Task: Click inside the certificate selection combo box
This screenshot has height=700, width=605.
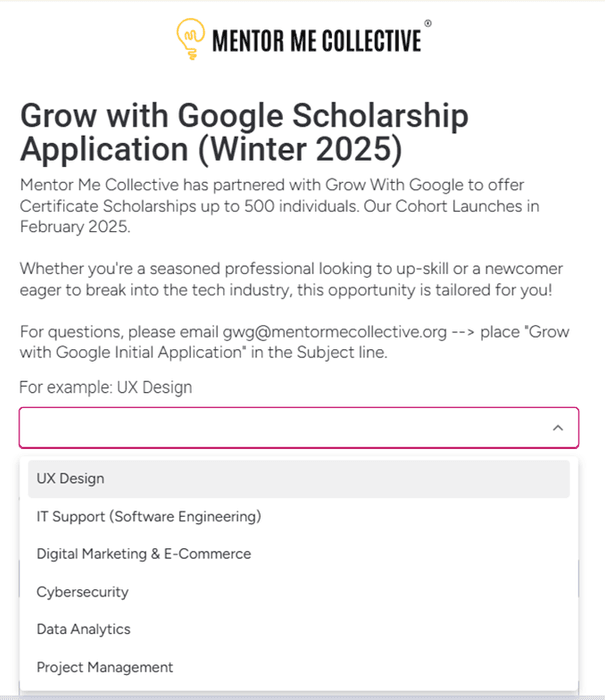Action: pyautogui.click(x=299, y=428)
